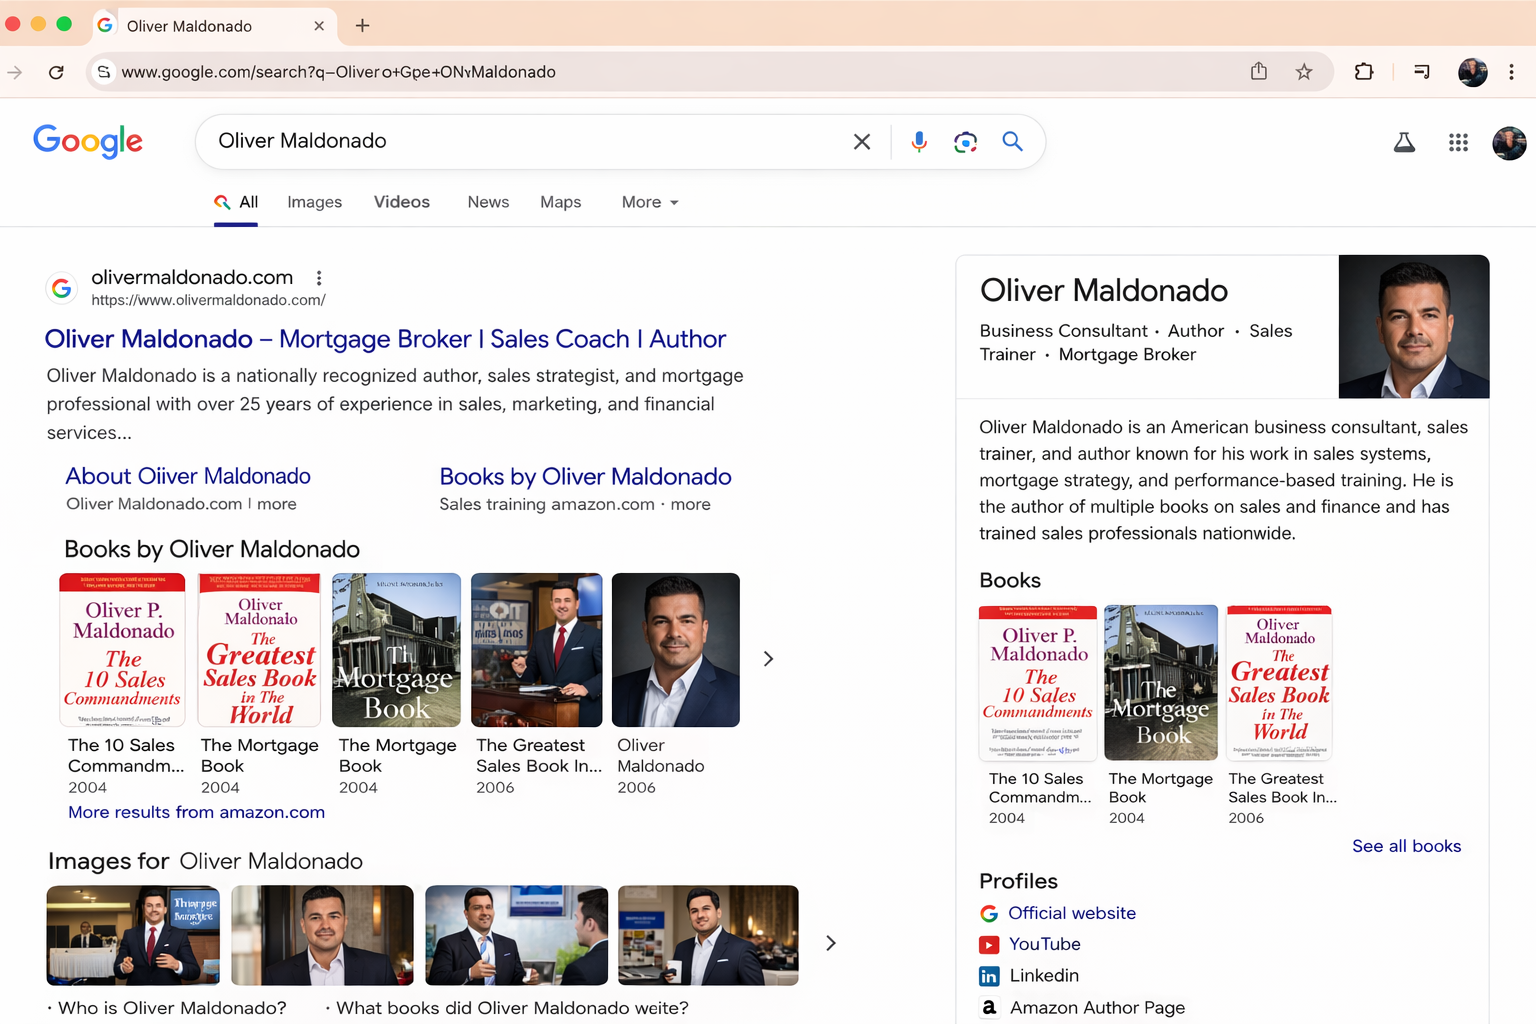Advance the image results carousel arrow

point(830,943)
